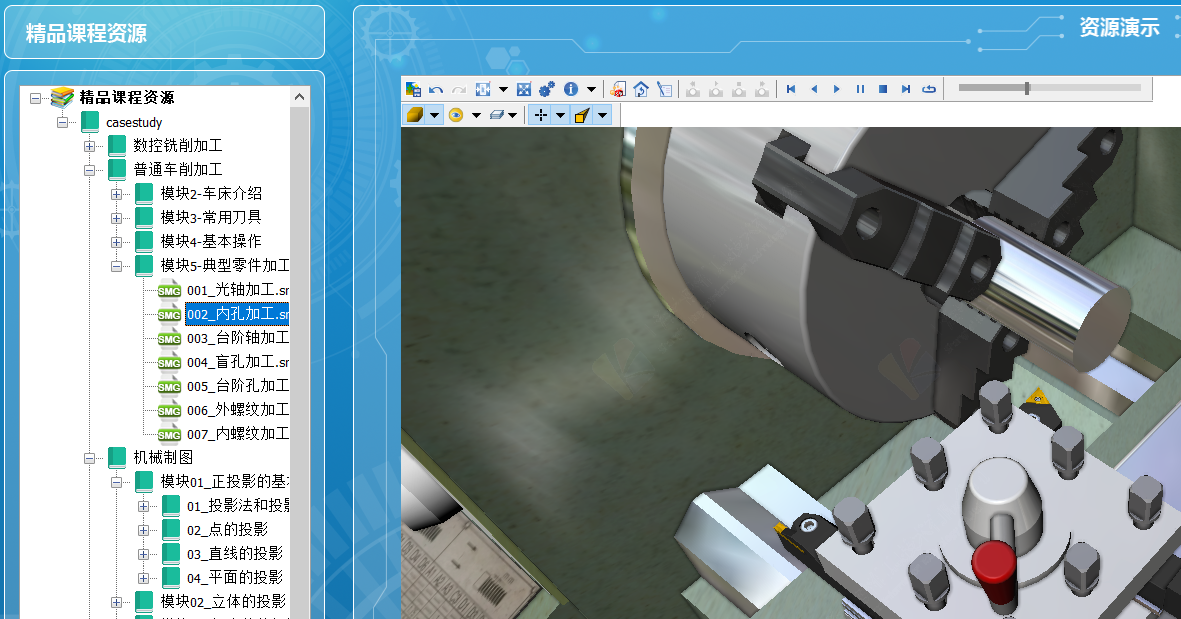This screenshot has width=1181, height=619.
Task: Select the yellow solid render mode icon
Action: pyautogui.click(x=415, y=115)
